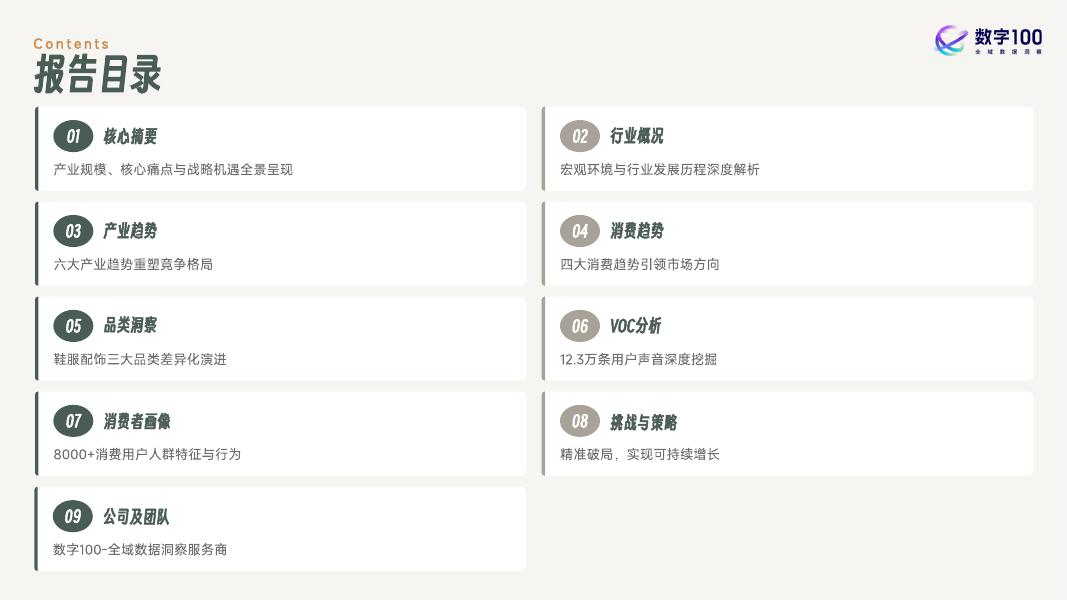The image size is (1067, 600).
Task: Click the 05 number badge
Action: pyautogui.click(x=73, y=326)
